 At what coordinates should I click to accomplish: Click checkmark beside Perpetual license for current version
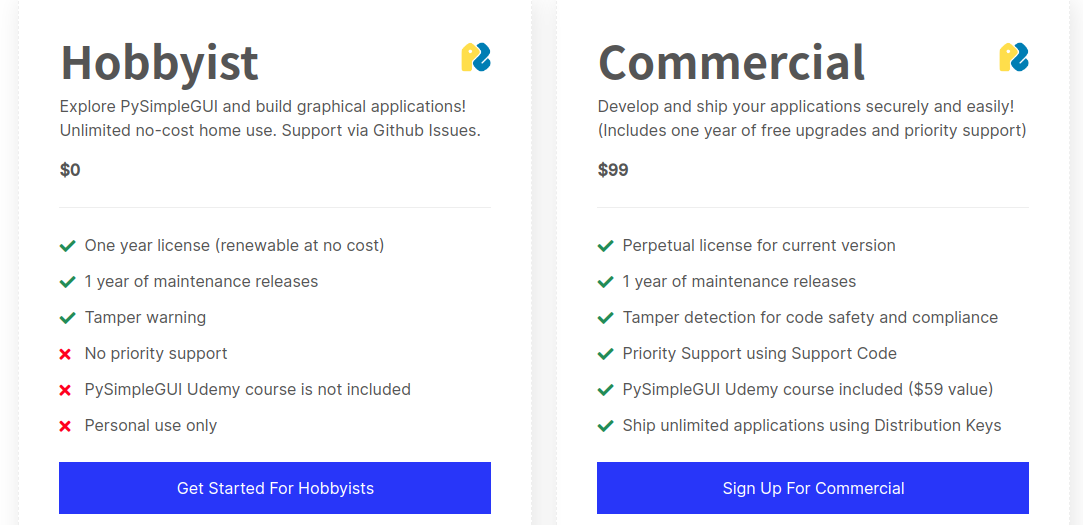(605, 246)
